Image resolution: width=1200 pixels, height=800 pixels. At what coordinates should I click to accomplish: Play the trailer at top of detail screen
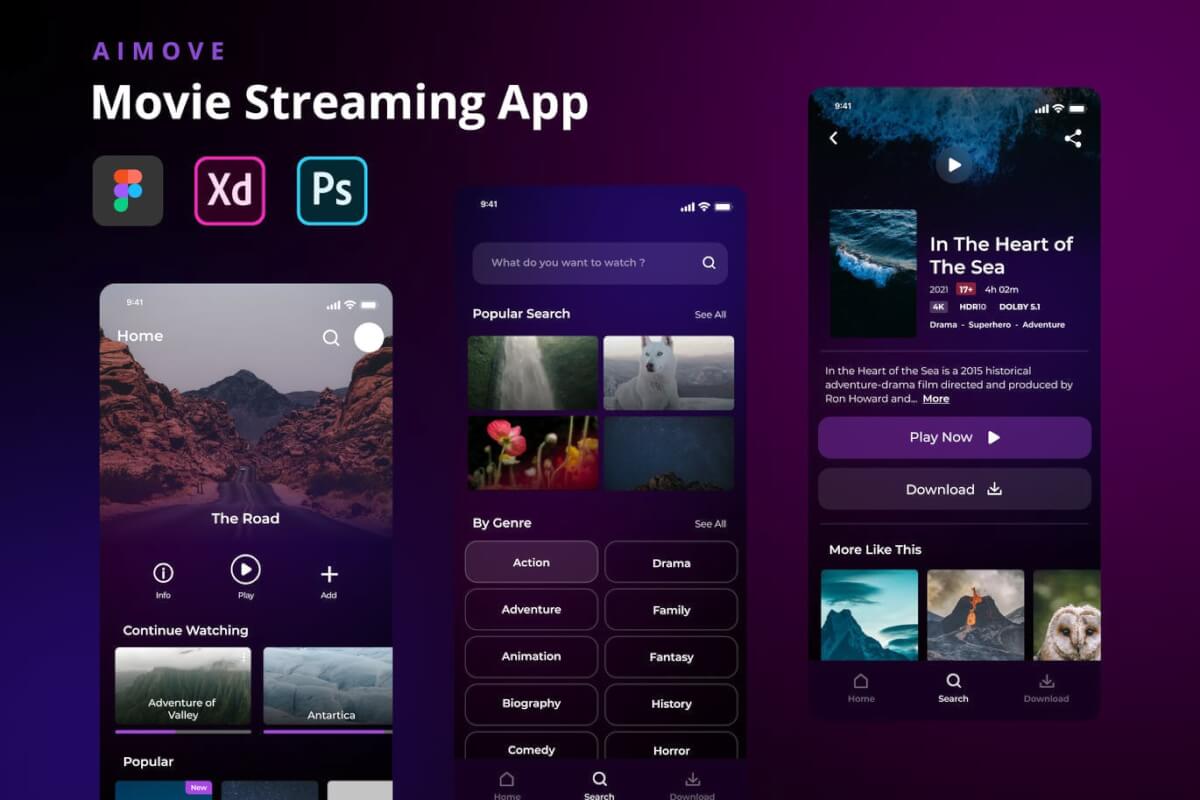(x=954, y=165)
